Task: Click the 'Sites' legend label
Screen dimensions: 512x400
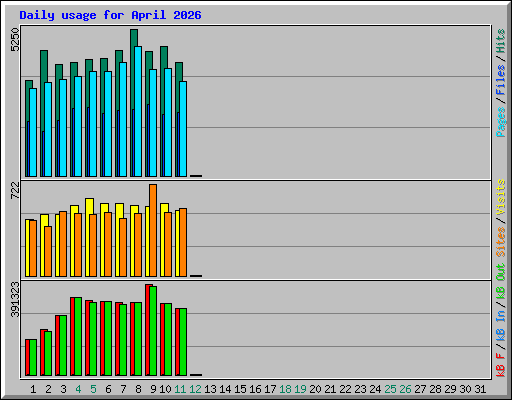Action: point(501,242)
